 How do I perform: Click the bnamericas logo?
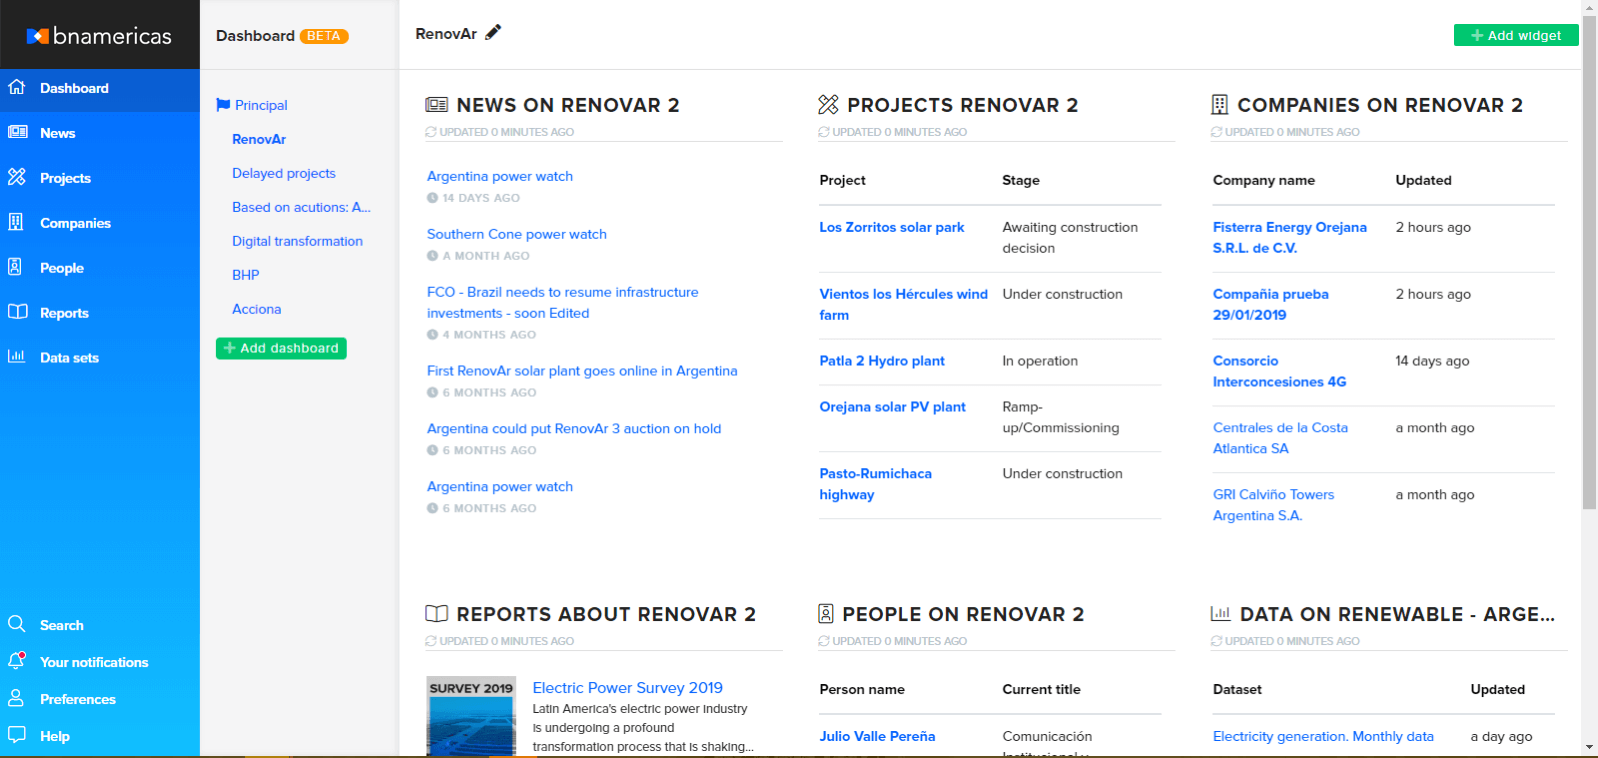click(99, 36)
